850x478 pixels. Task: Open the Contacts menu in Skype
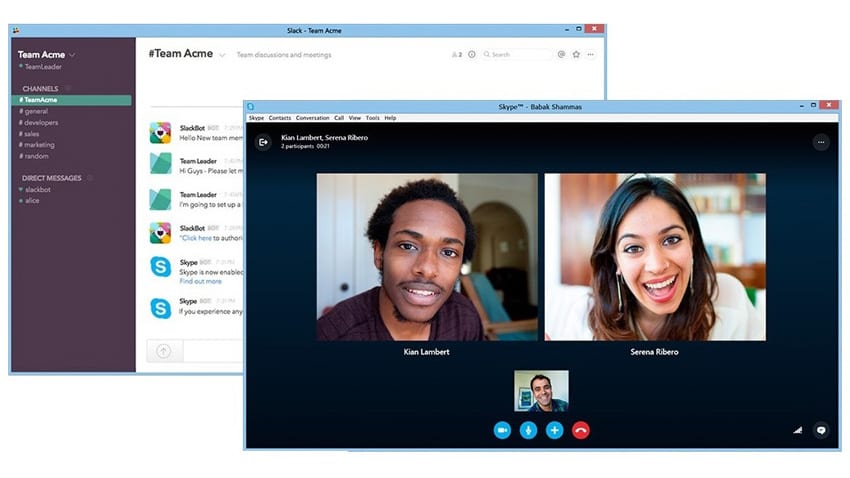coord(280,118)
